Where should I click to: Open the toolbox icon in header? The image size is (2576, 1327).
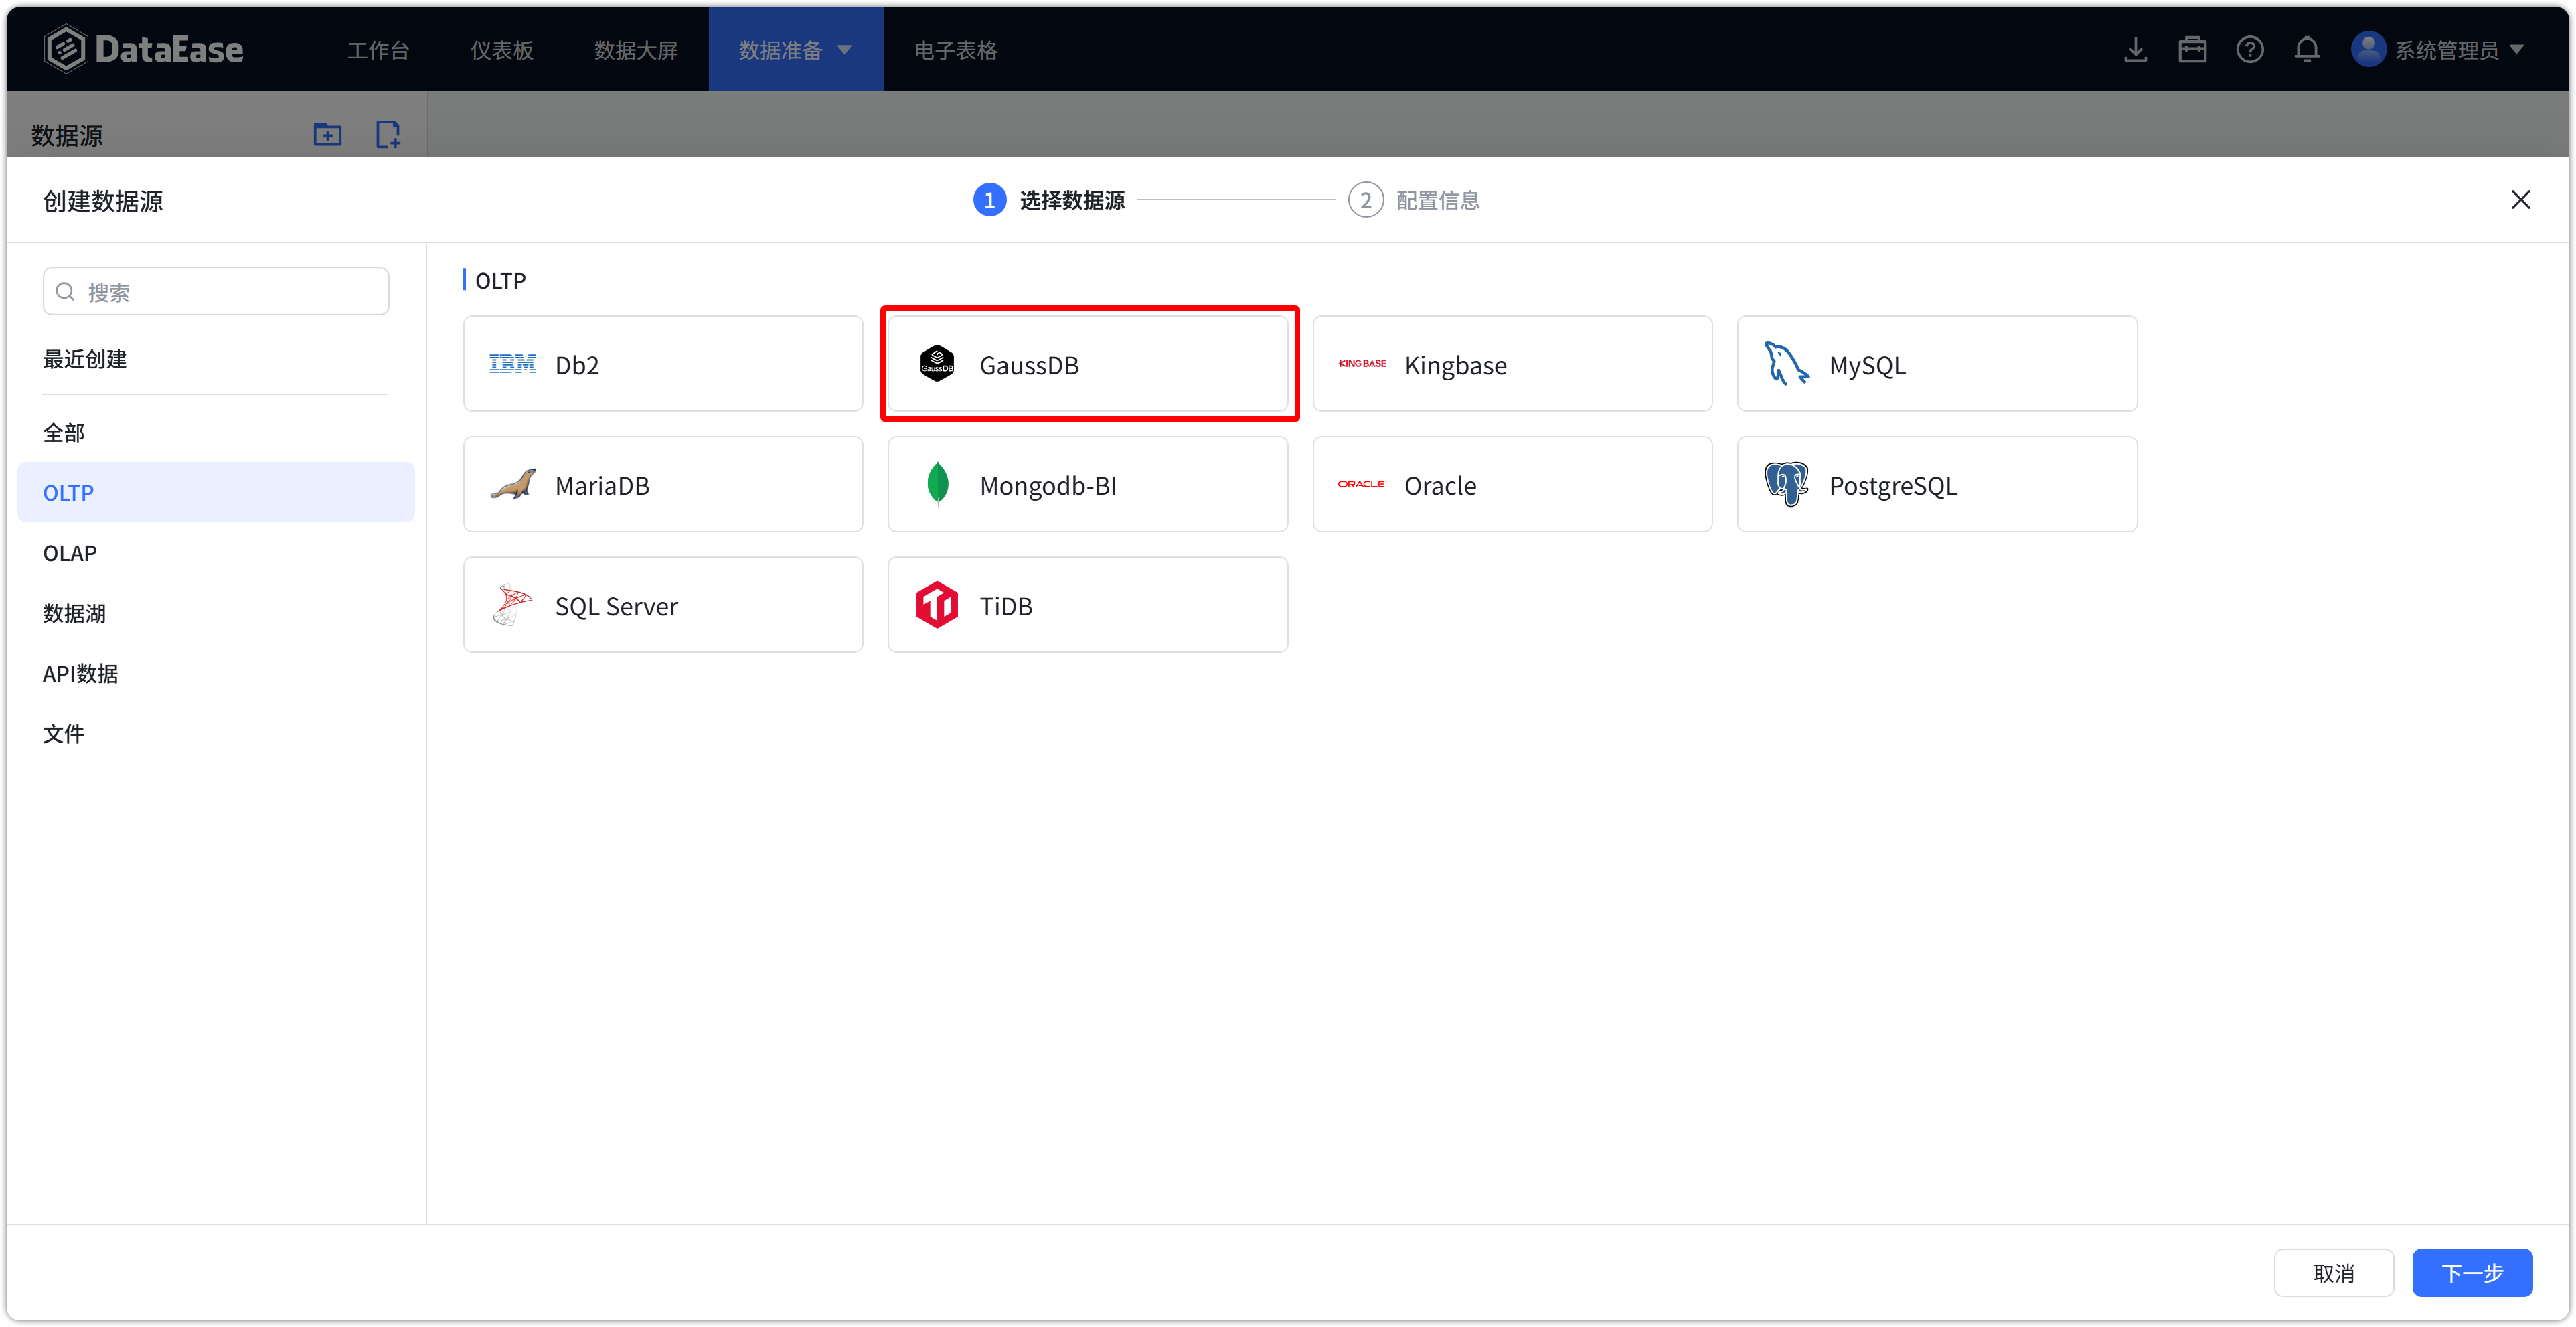[2192, 49]
